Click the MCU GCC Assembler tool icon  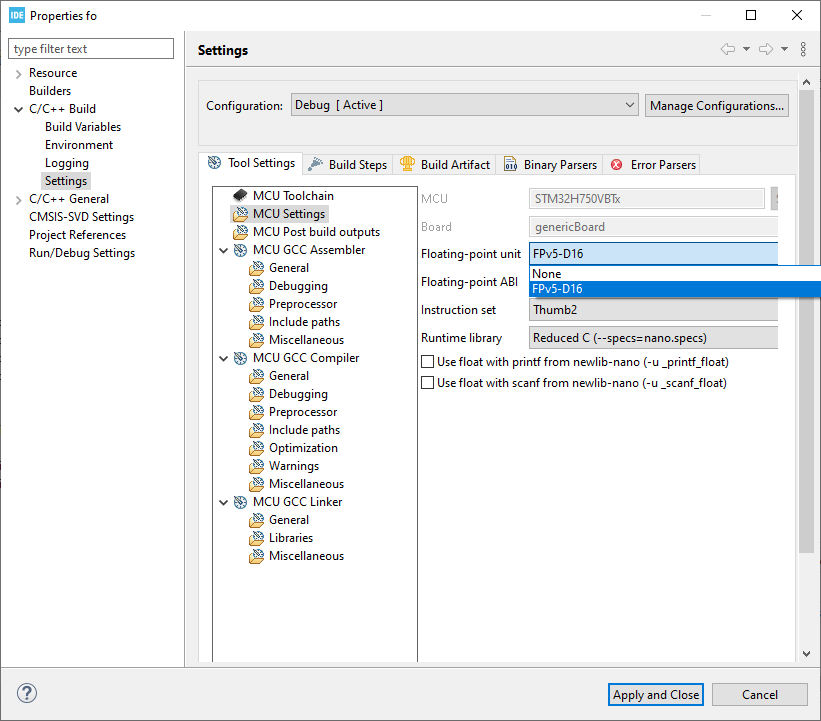[x=240, y=250]
